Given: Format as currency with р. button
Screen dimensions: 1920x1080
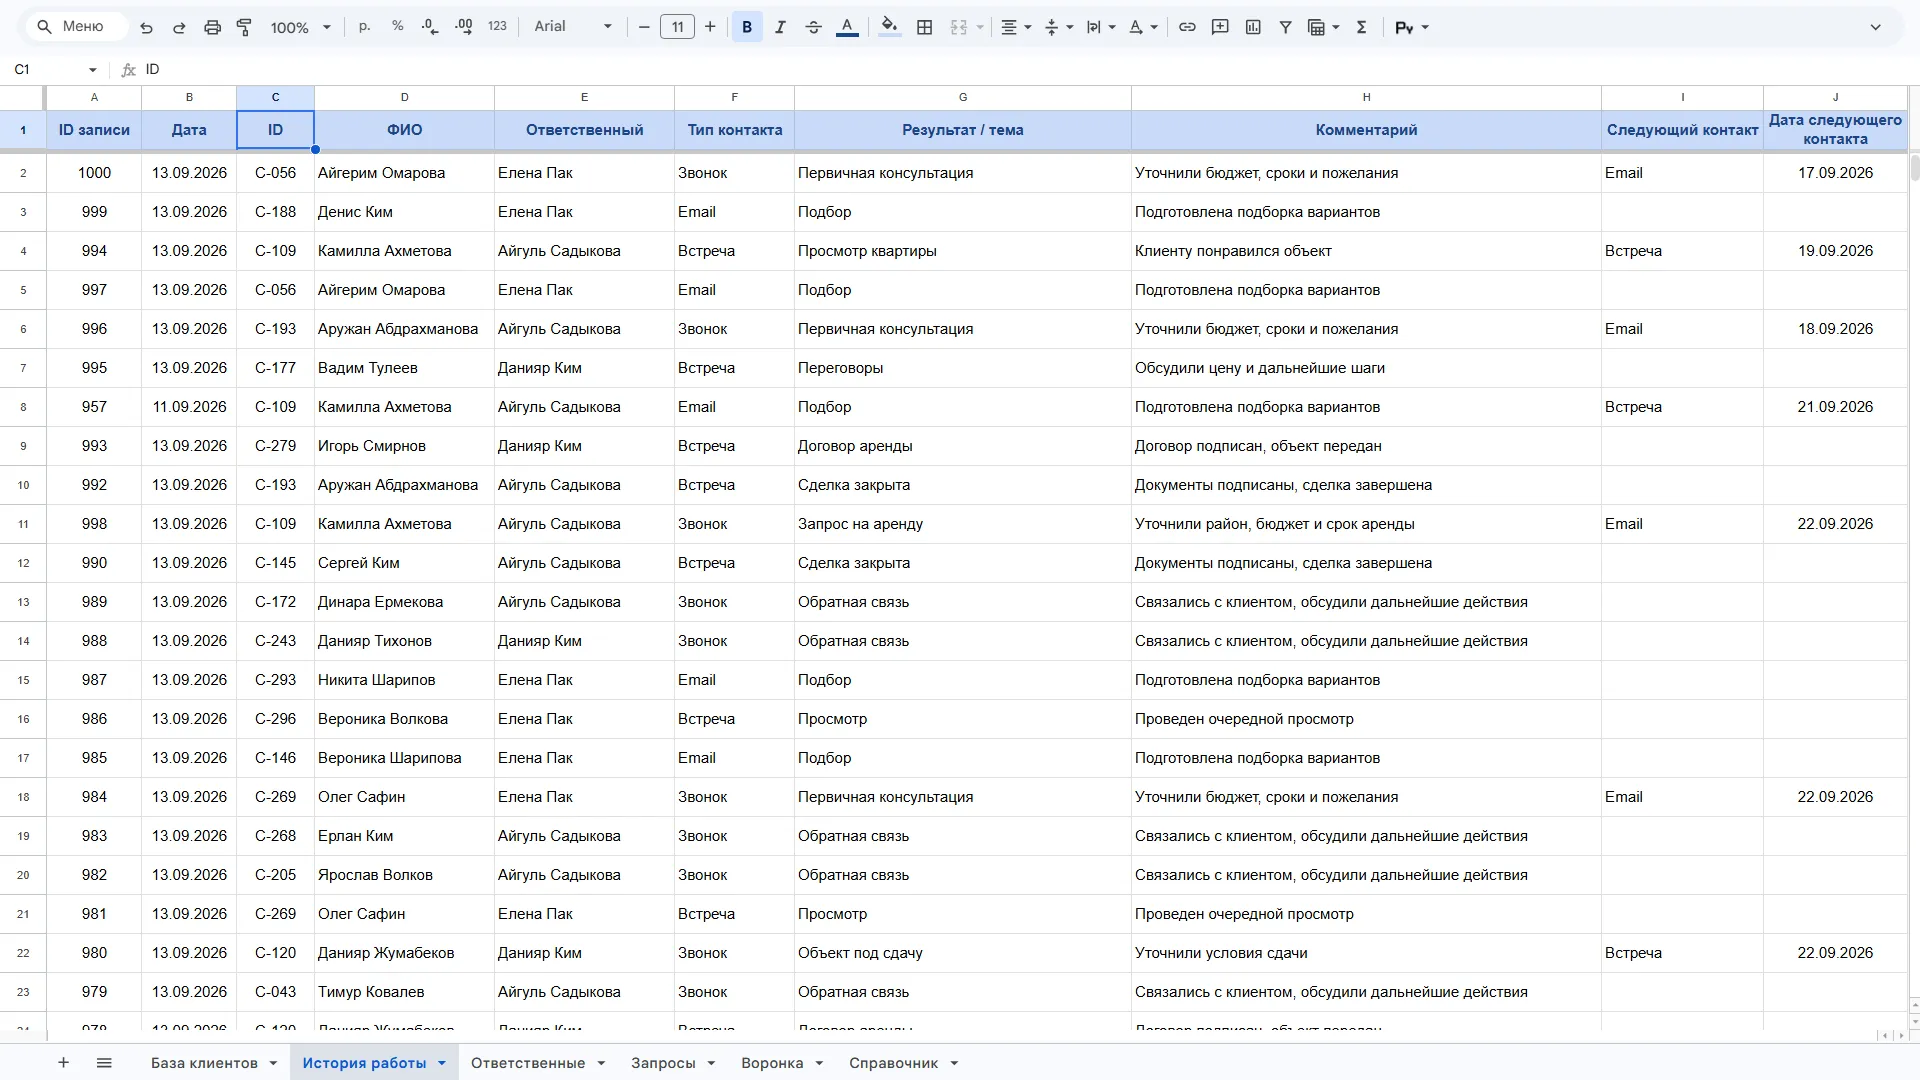Looking at the screenshot, I should tap(365, 27).
